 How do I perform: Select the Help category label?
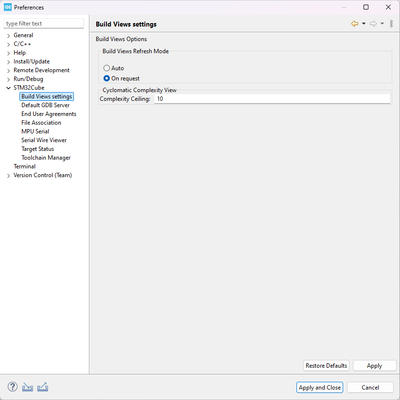19,53
